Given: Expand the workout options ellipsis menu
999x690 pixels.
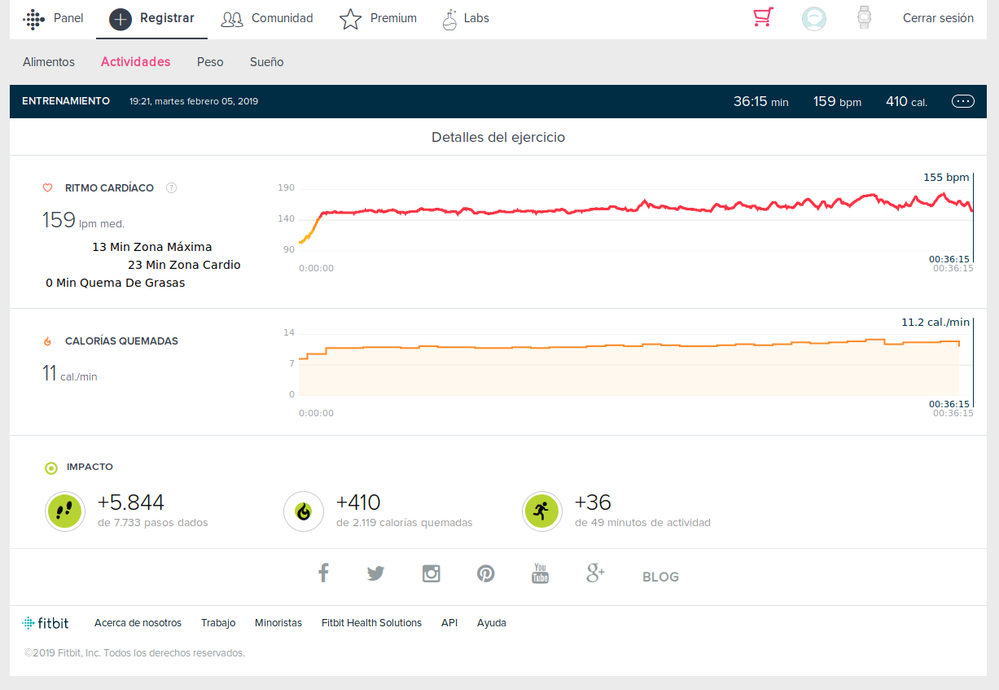Looking at the screenshot, I should [962, 101].
